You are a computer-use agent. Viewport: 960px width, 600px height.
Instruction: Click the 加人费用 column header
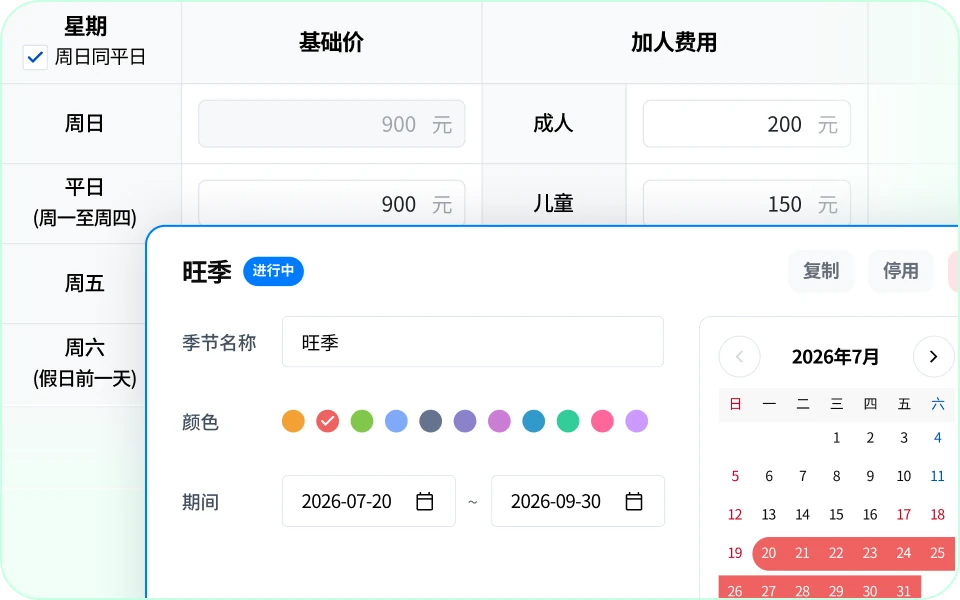[674, 42]
